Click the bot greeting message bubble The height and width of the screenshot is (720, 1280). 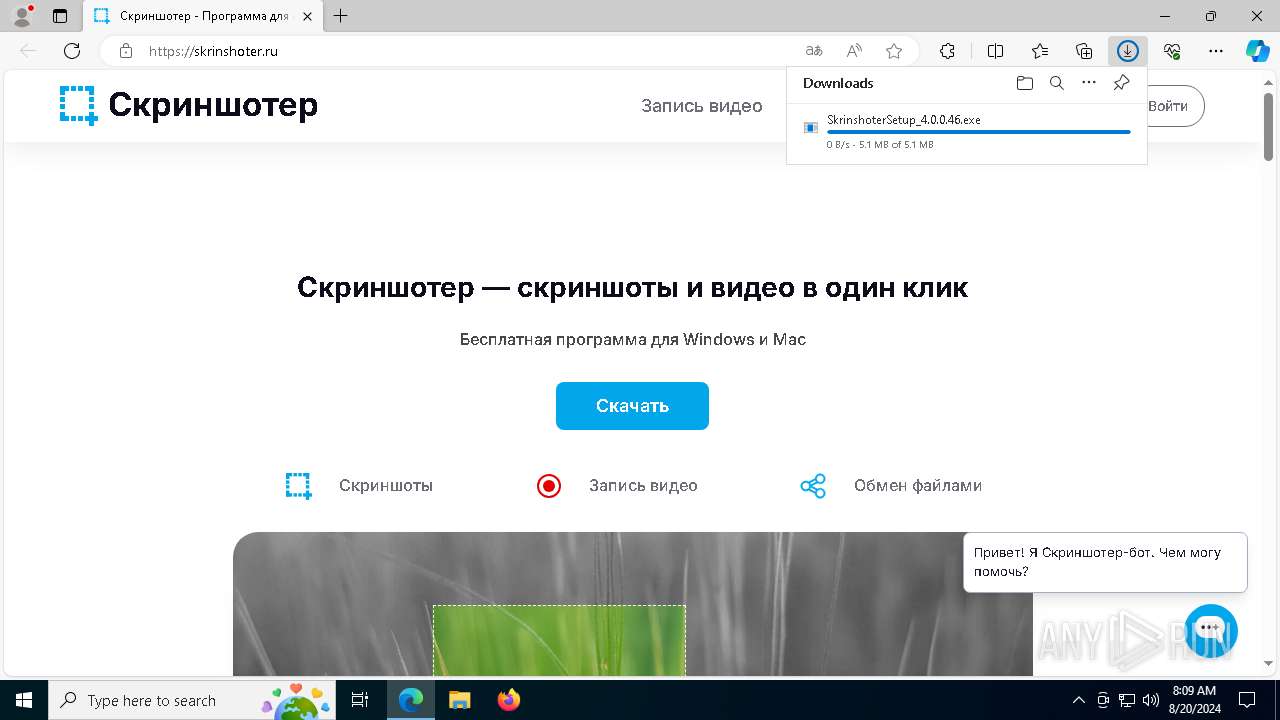tap(1105, 562)
